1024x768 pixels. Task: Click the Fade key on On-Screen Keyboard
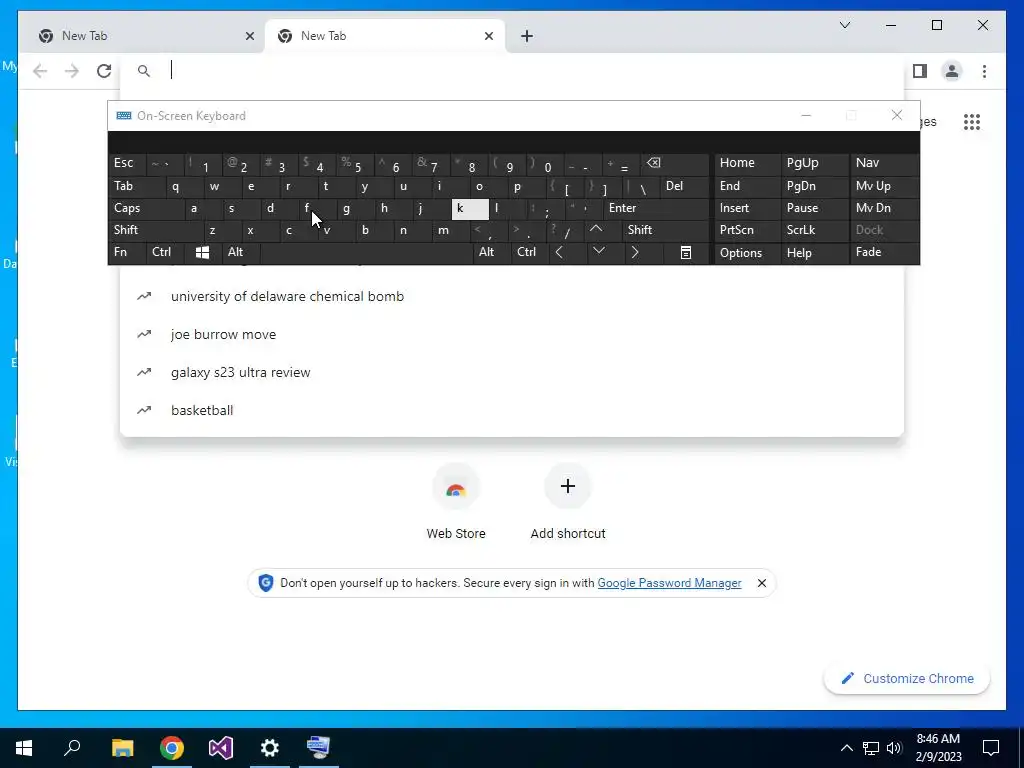pyautogui.click(x=884, y=253)
